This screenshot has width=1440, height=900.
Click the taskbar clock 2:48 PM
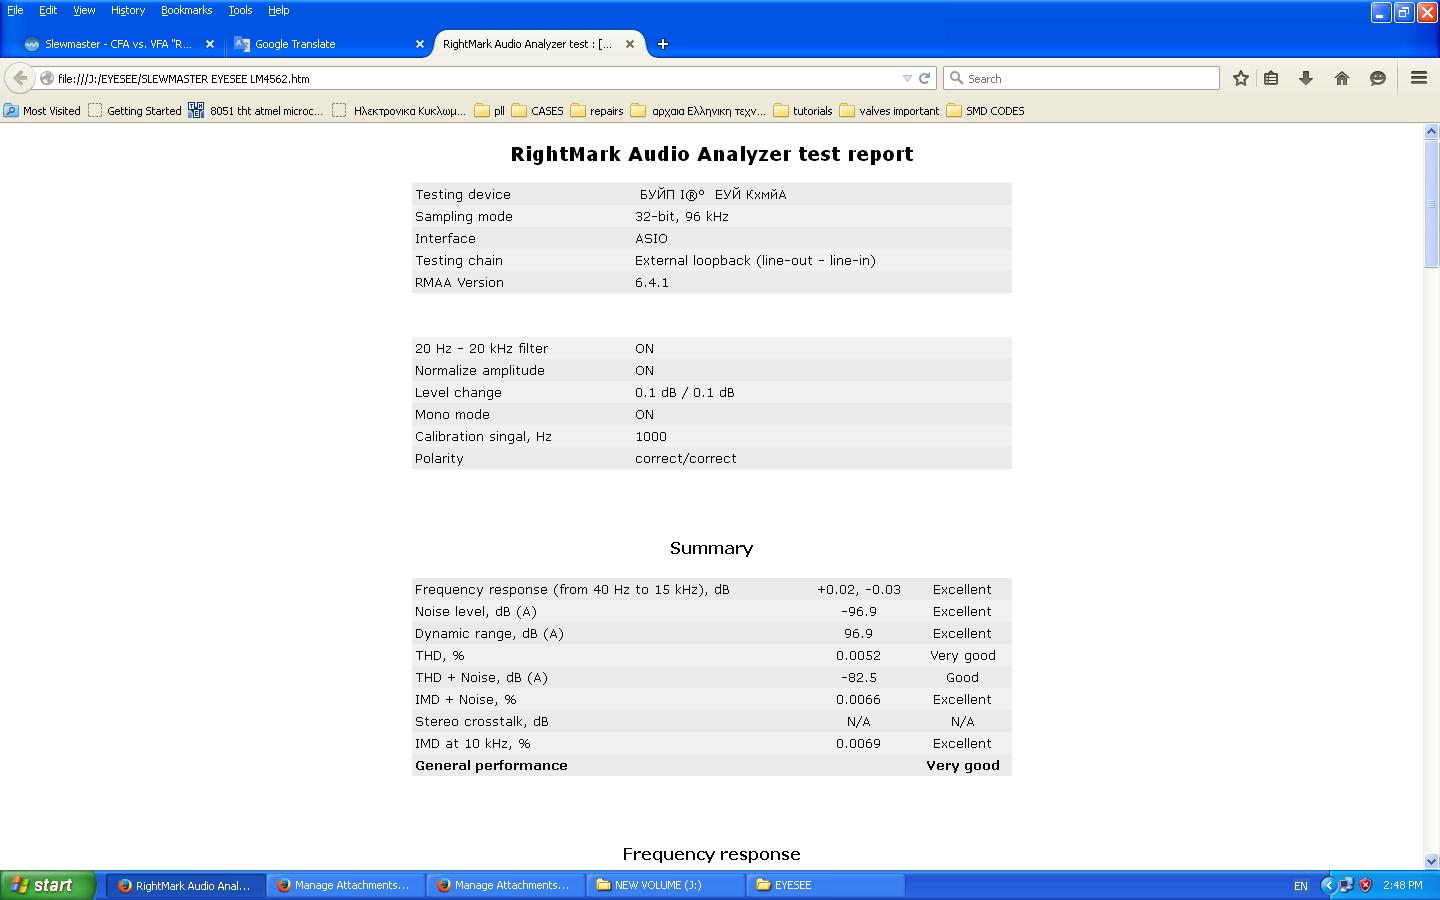[1403, 885]
